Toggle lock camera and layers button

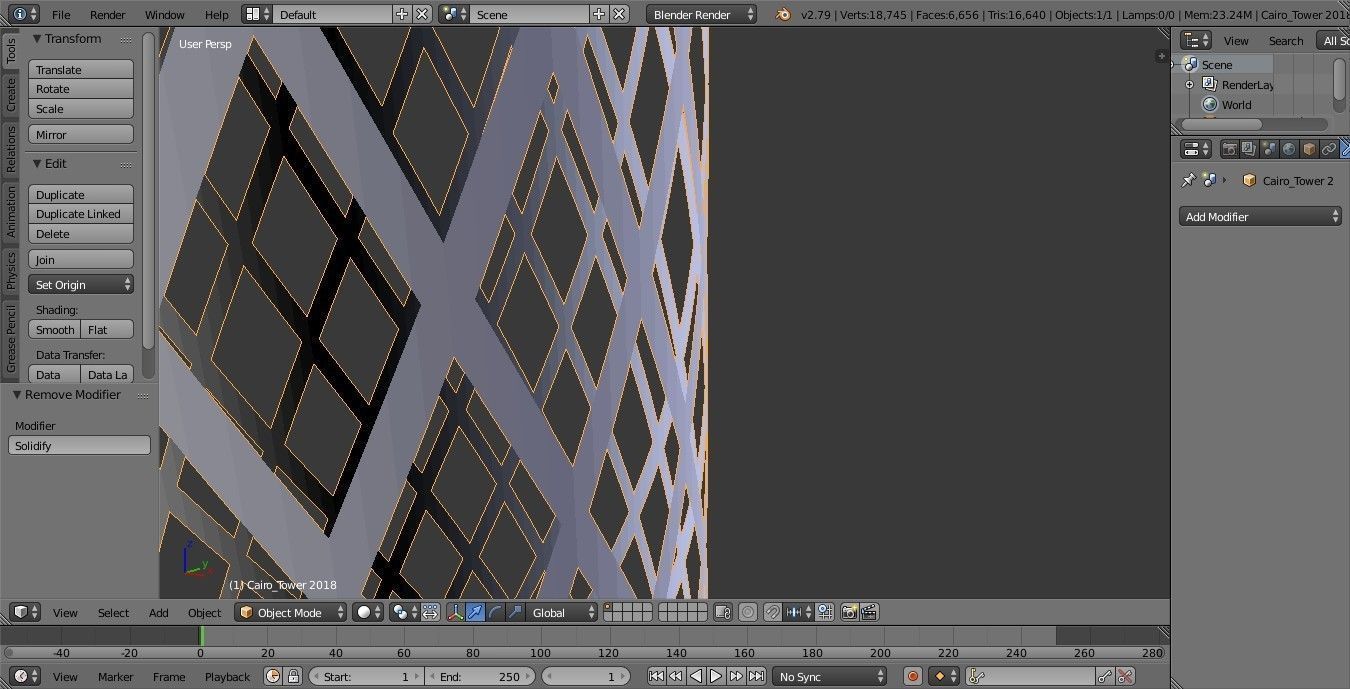[x=722, y=612]
